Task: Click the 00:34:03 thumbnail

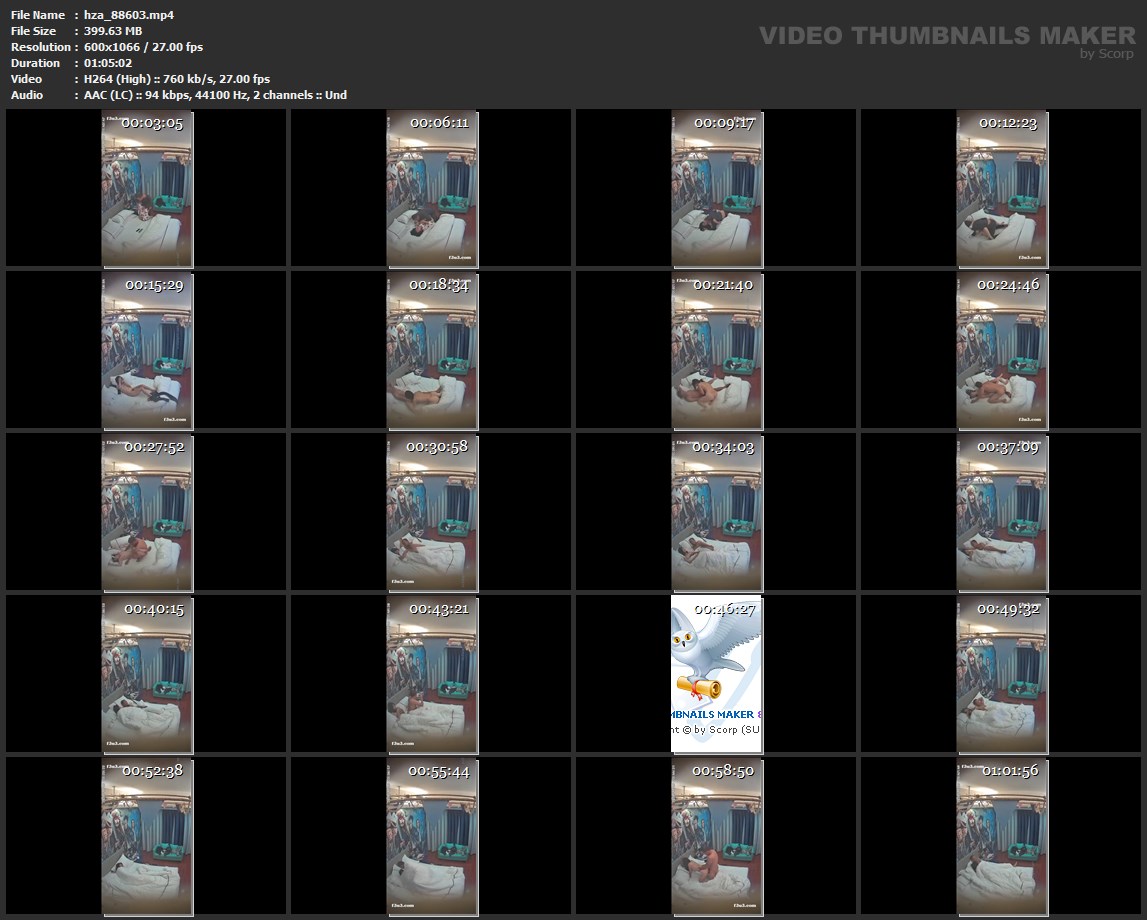Action: click(x=717, y=513)
